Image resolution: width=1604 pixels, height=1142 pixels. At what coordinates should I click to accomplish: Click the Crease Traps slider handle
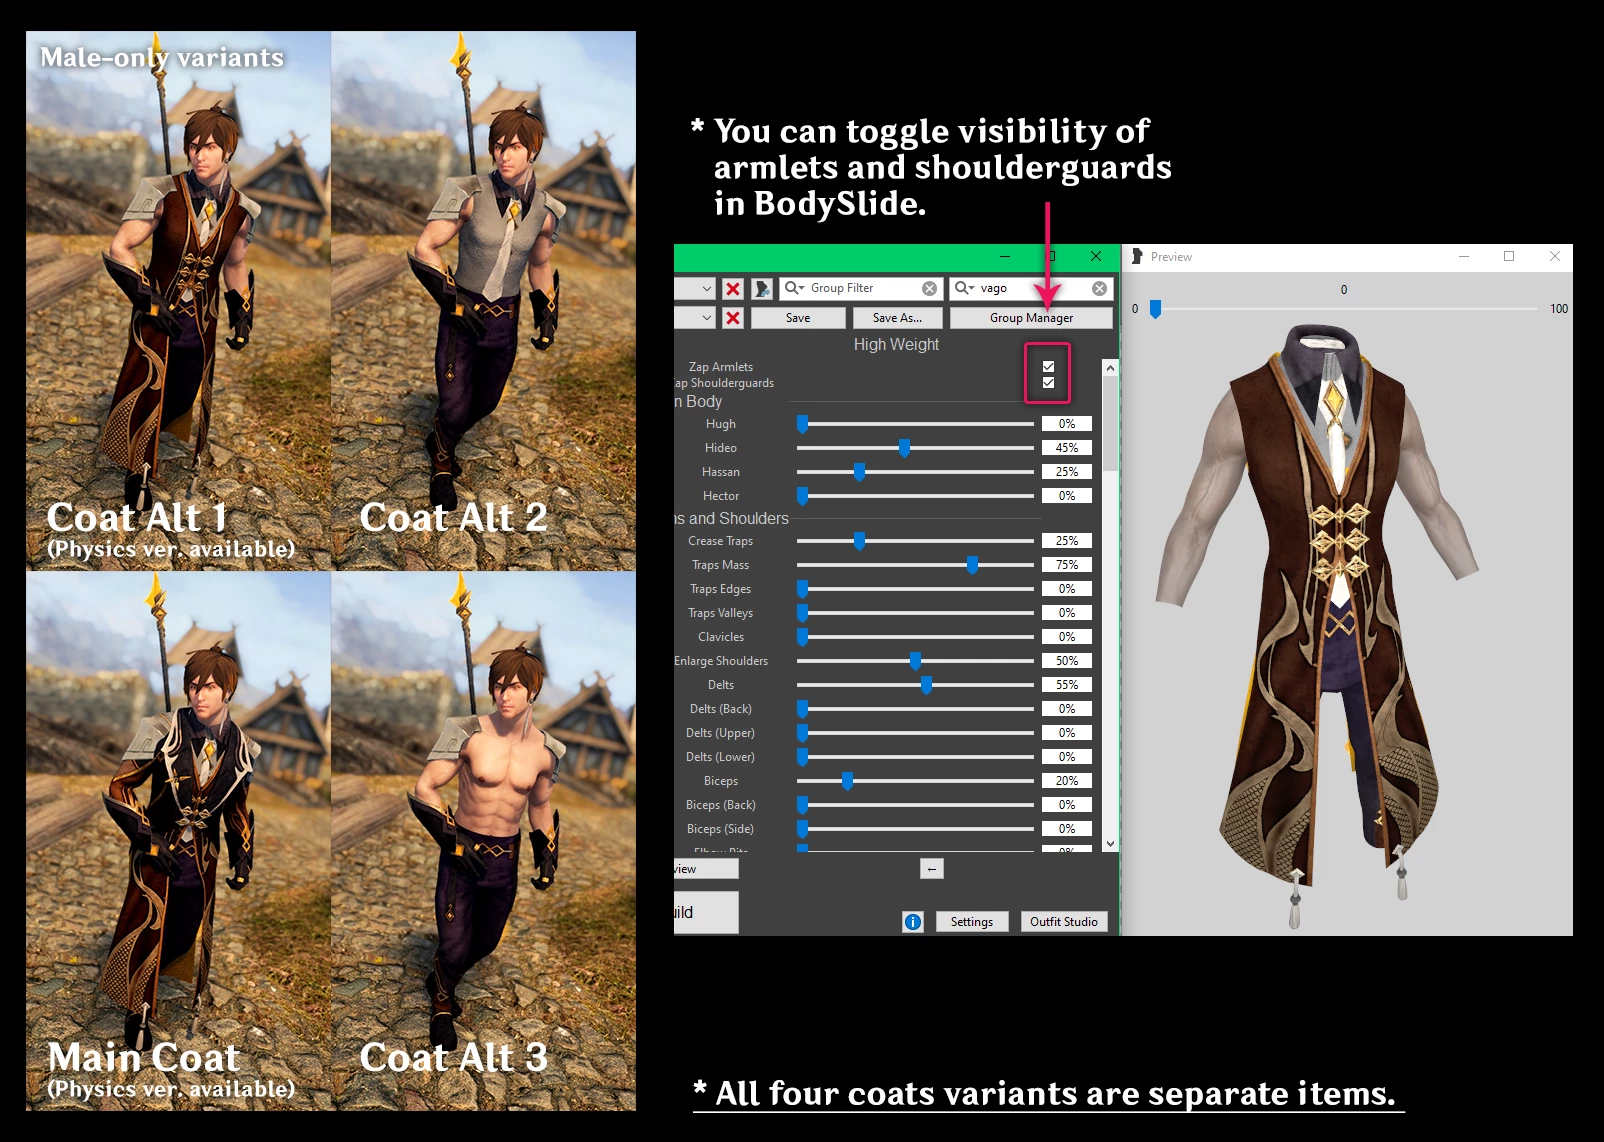point(859,541)
